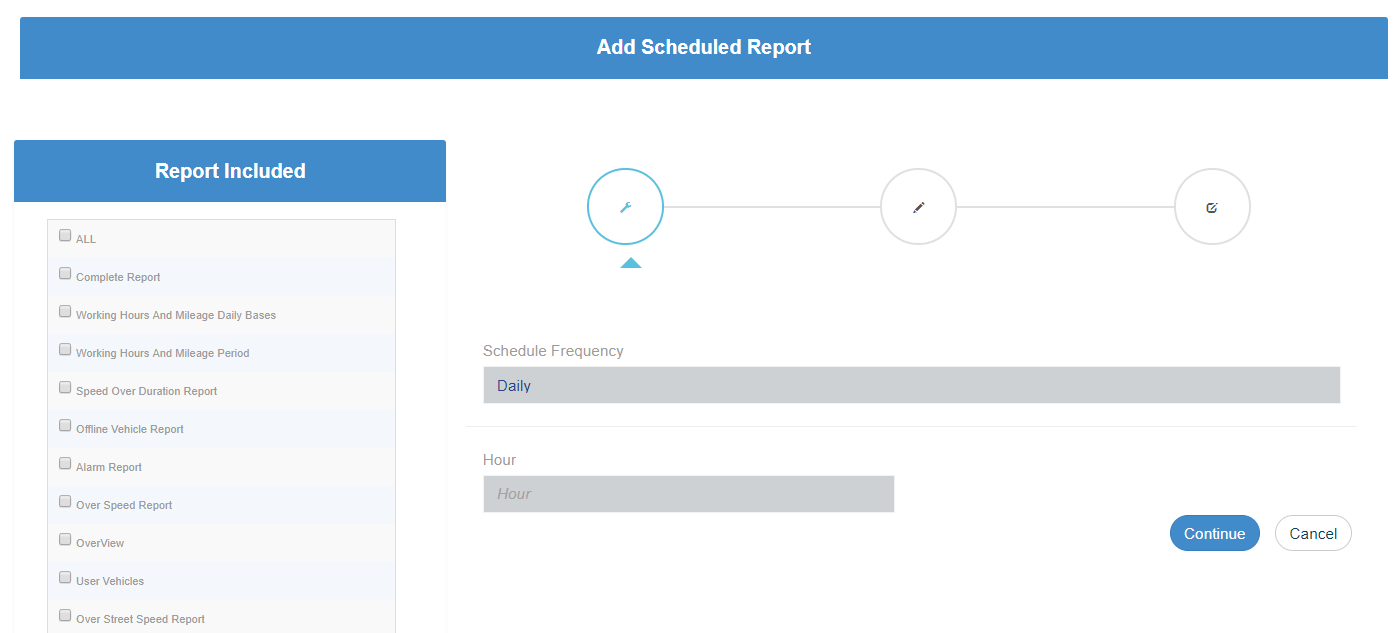Open the Schedule Frequency dropdown
Viewport: 1396px width, 633px height.
click(911, 385)
